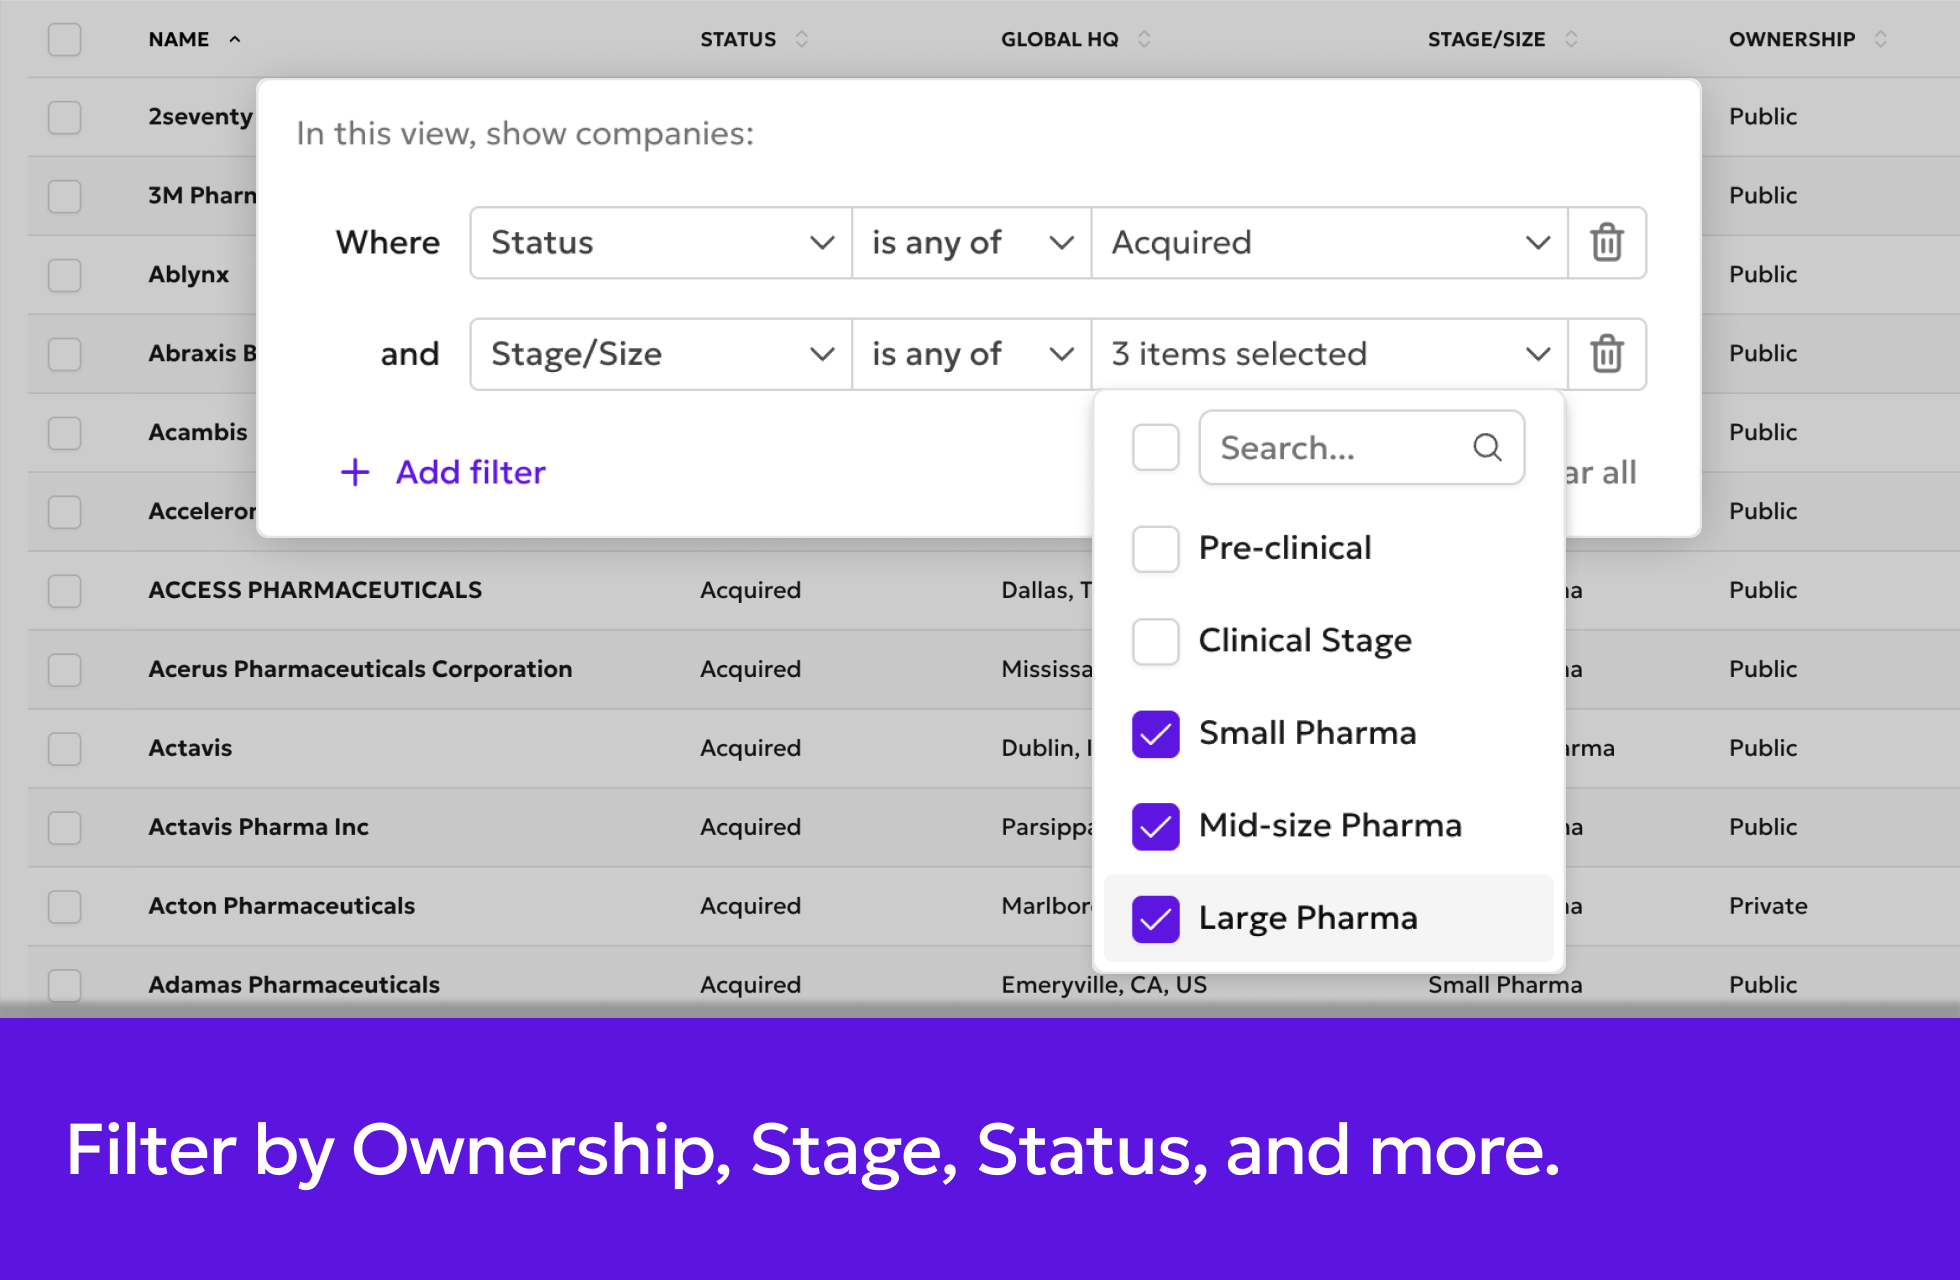
Task: Uncheck the Small Pharma option
Action: [1155, 733]
